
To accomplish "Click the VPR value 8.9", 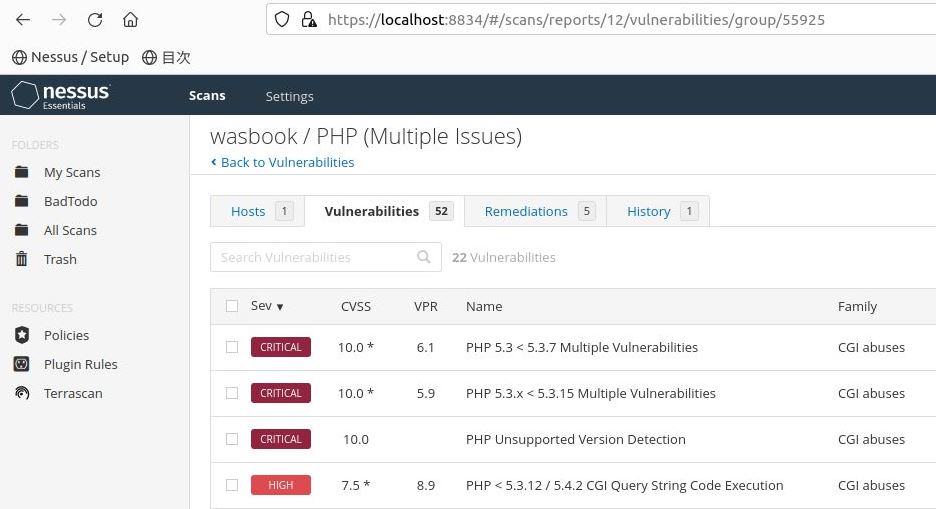I will click(x=426, y=486).
